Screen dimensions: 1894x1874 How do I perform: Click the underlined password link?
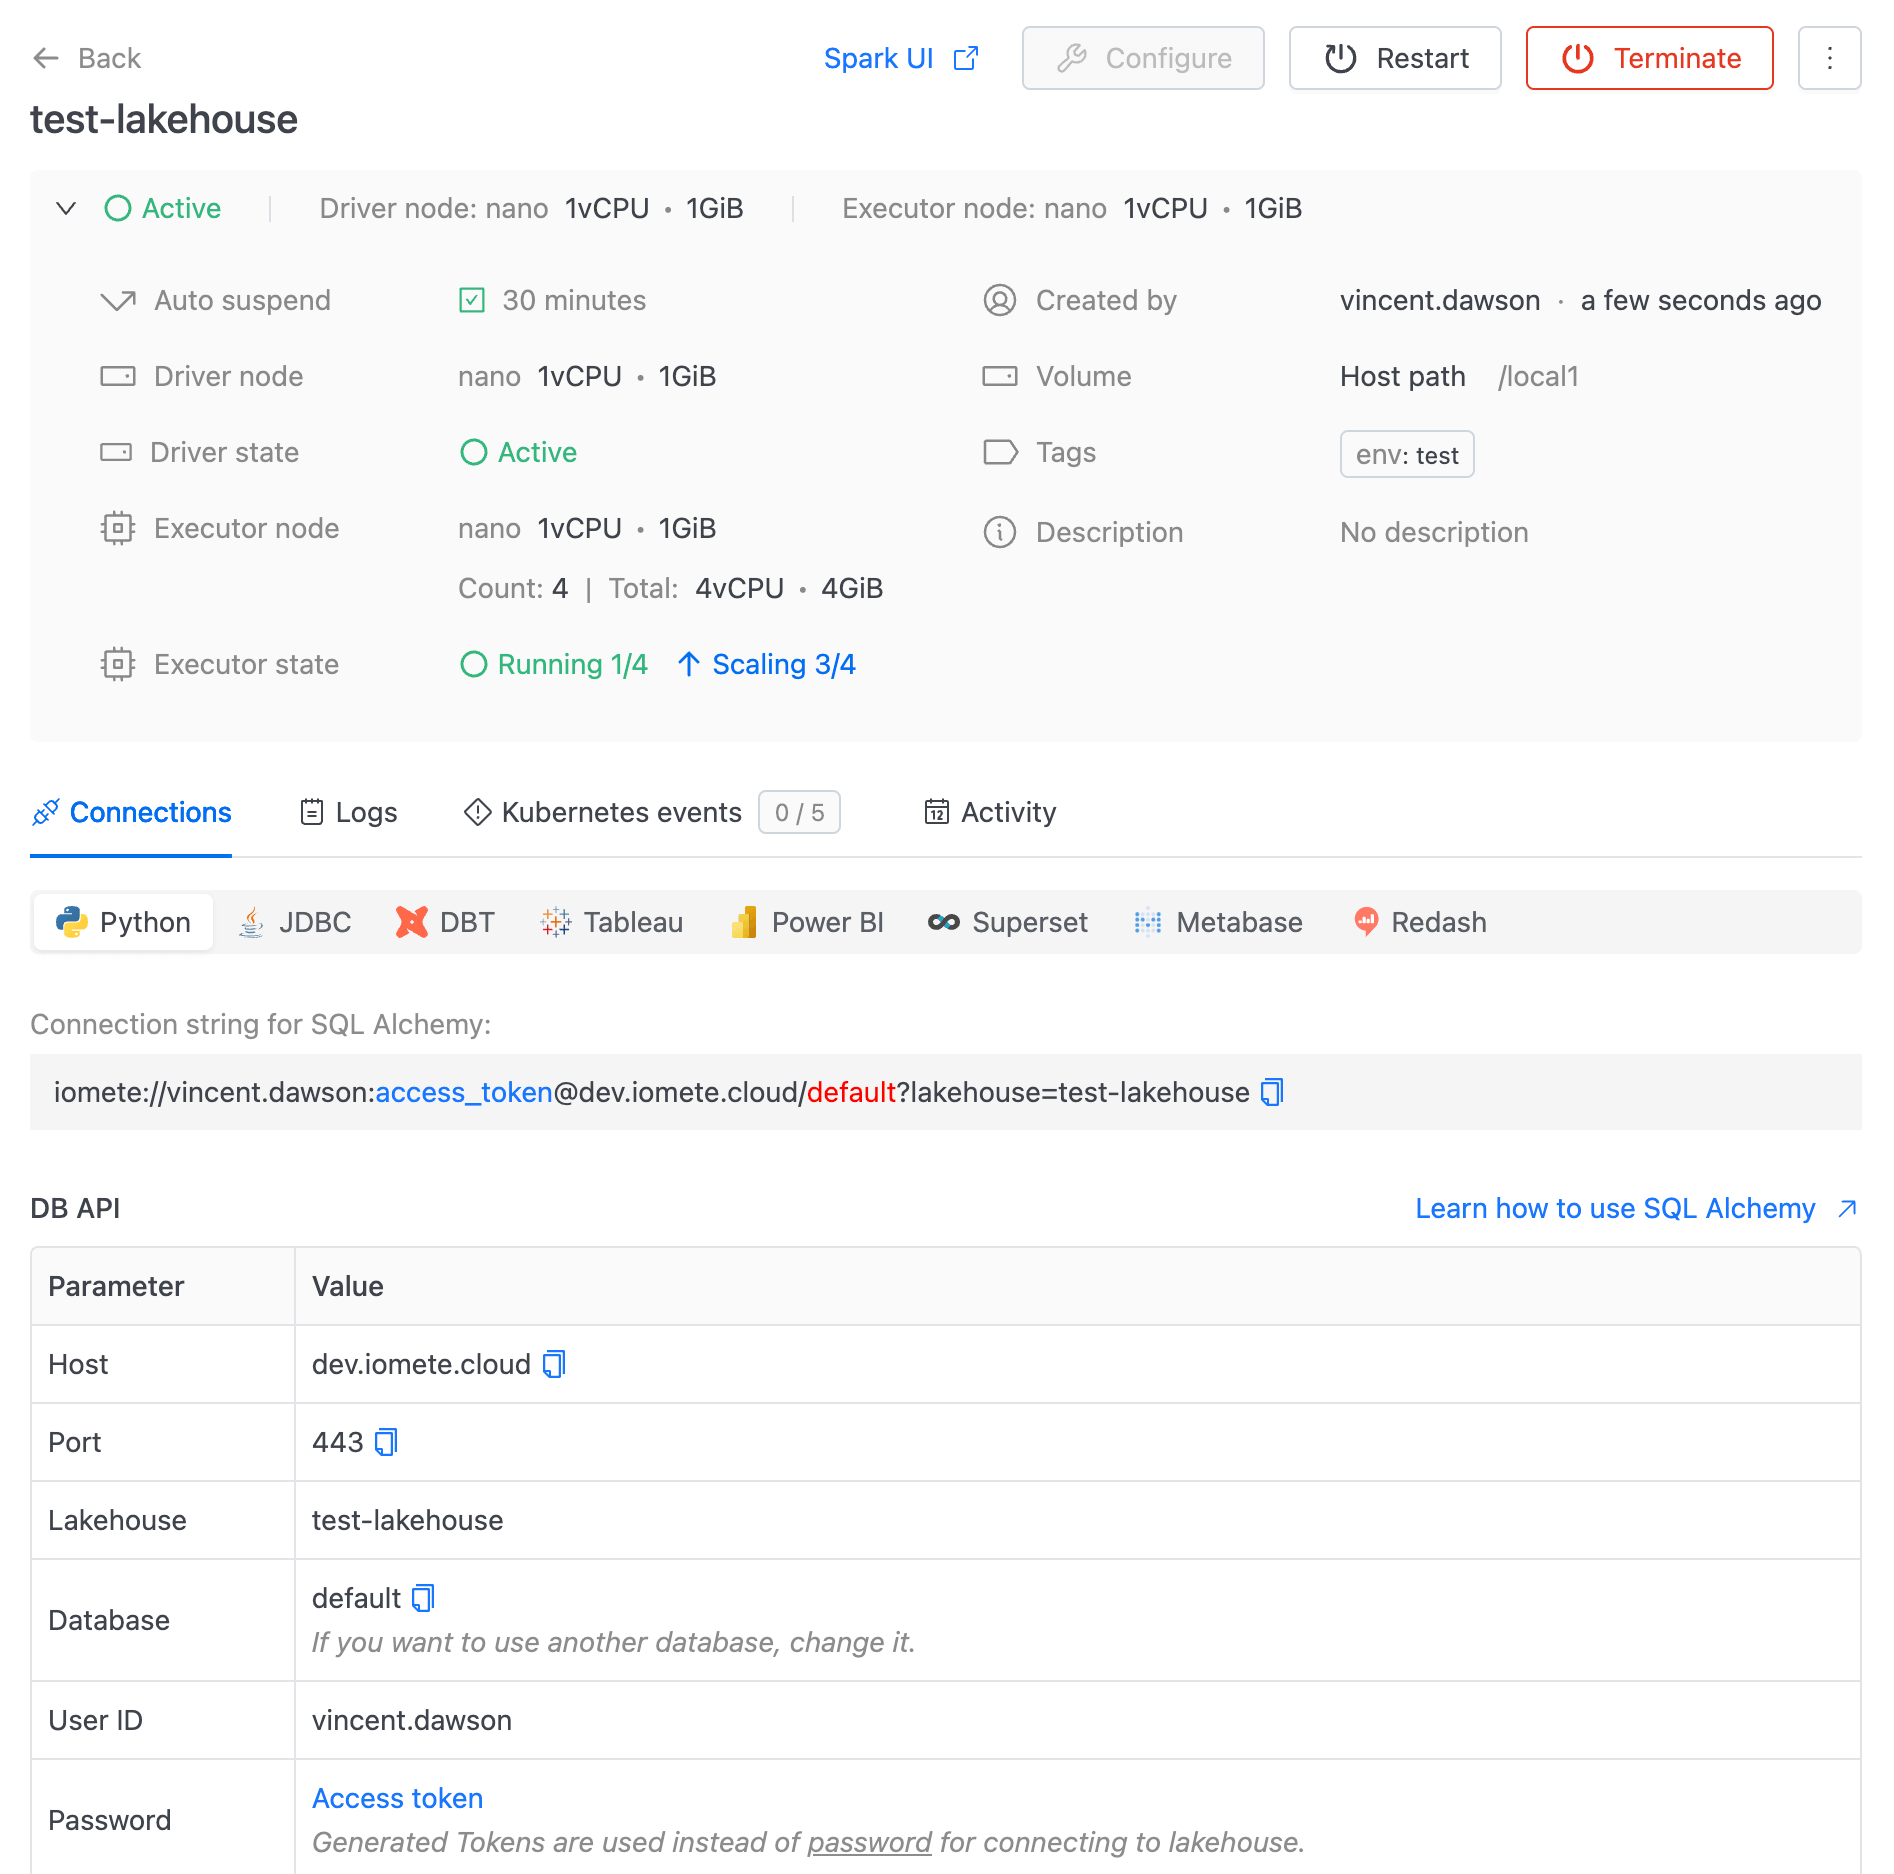[869, 1842]
